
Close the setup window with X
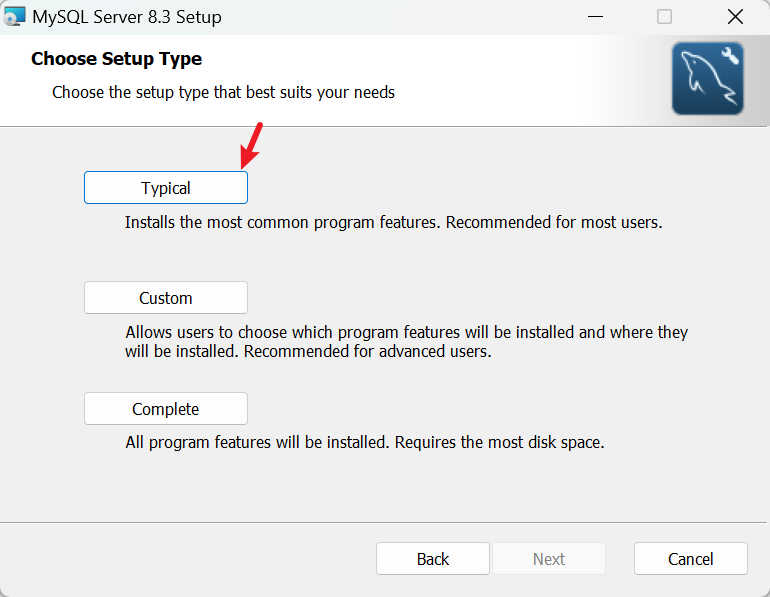click(x=735, y=17)
